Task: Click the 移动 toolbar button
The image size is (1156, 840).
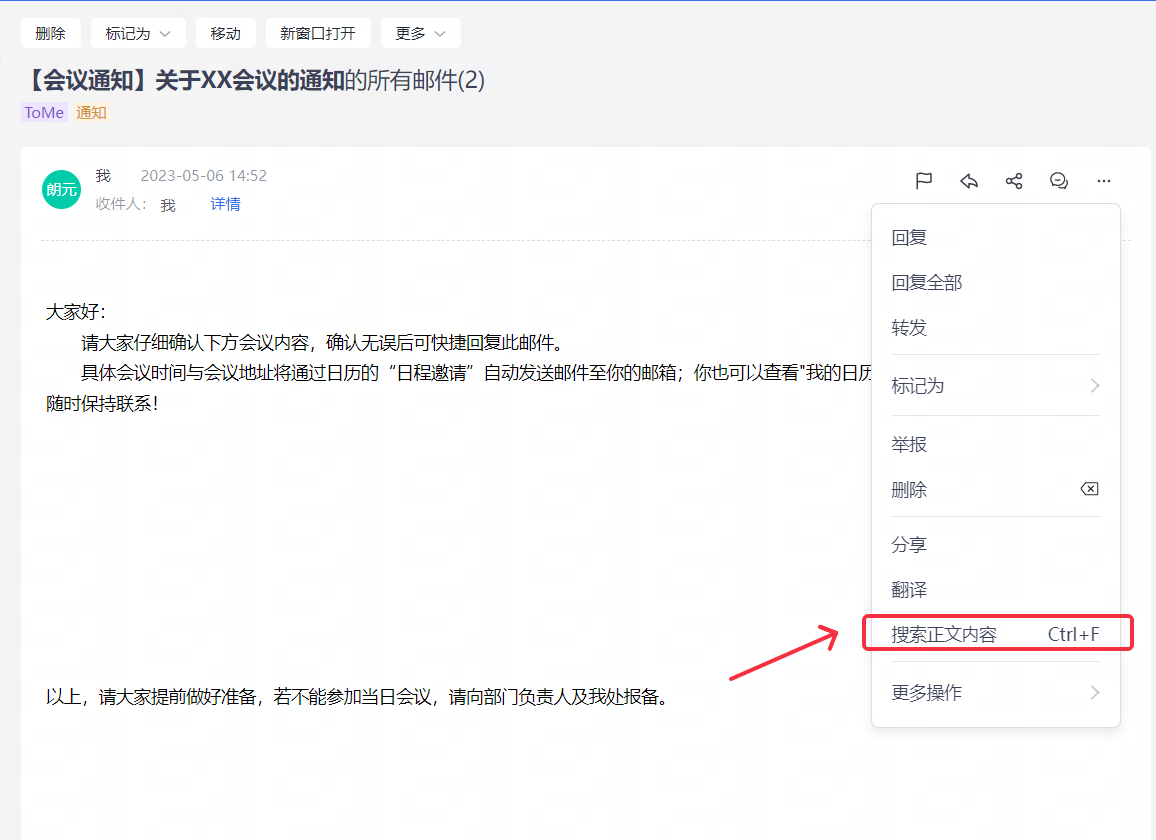Action: pyautogui.click(x=226, y=33)
